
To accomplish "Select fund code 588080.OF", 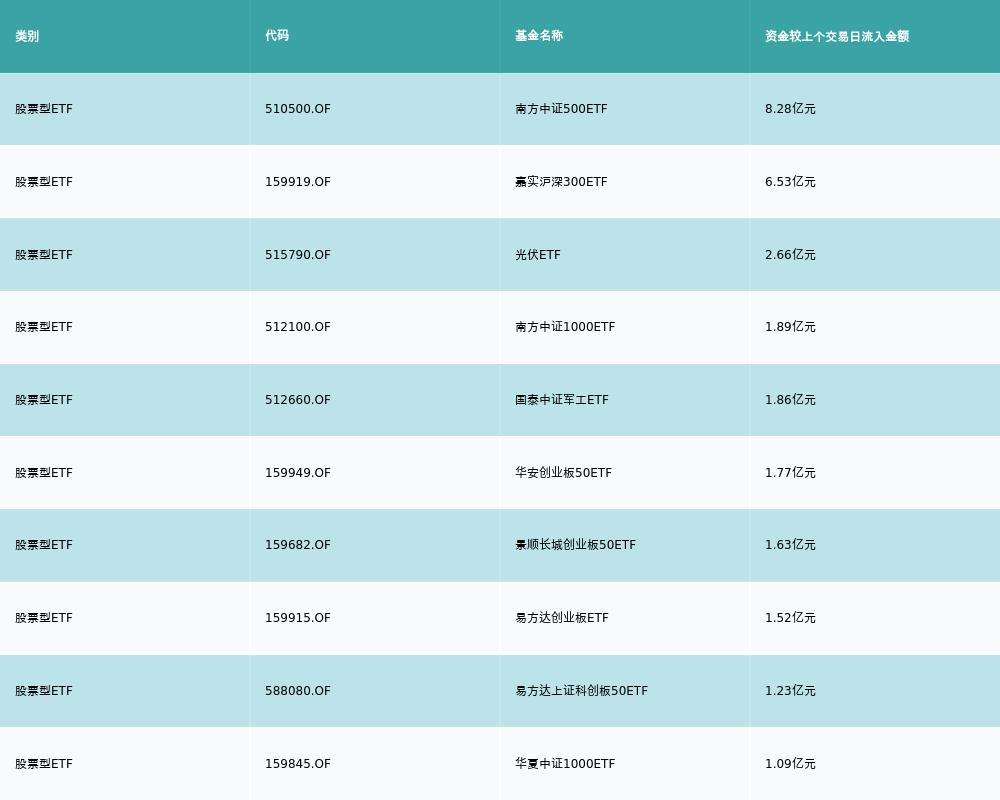I will [298, 691].
